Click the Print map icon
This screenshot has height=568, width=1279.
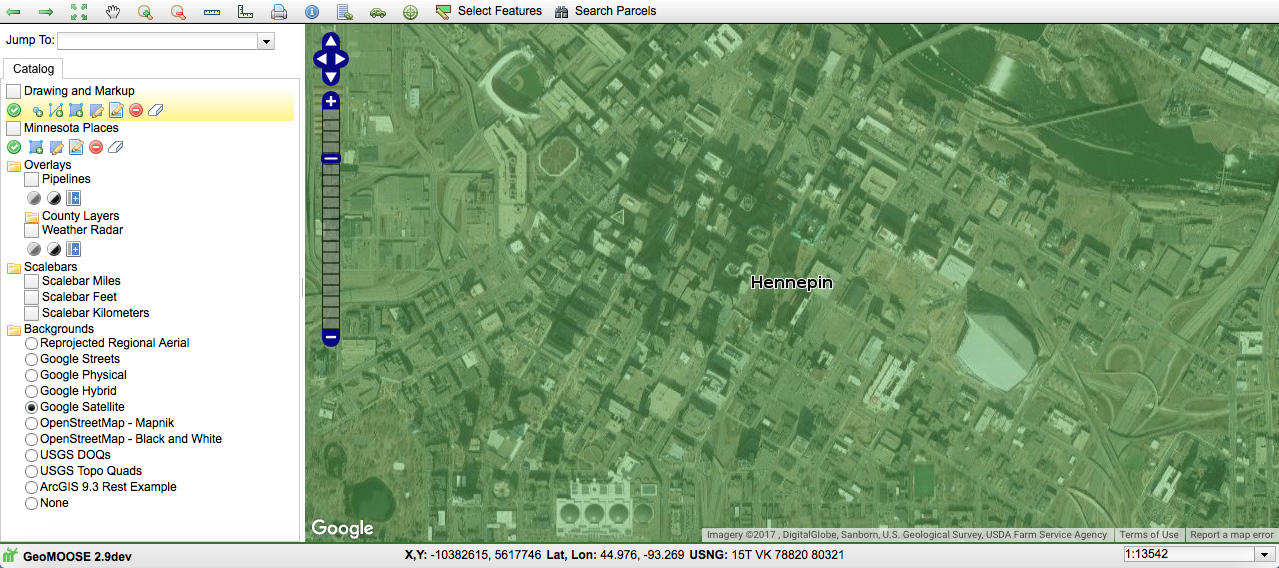point(279,11)
